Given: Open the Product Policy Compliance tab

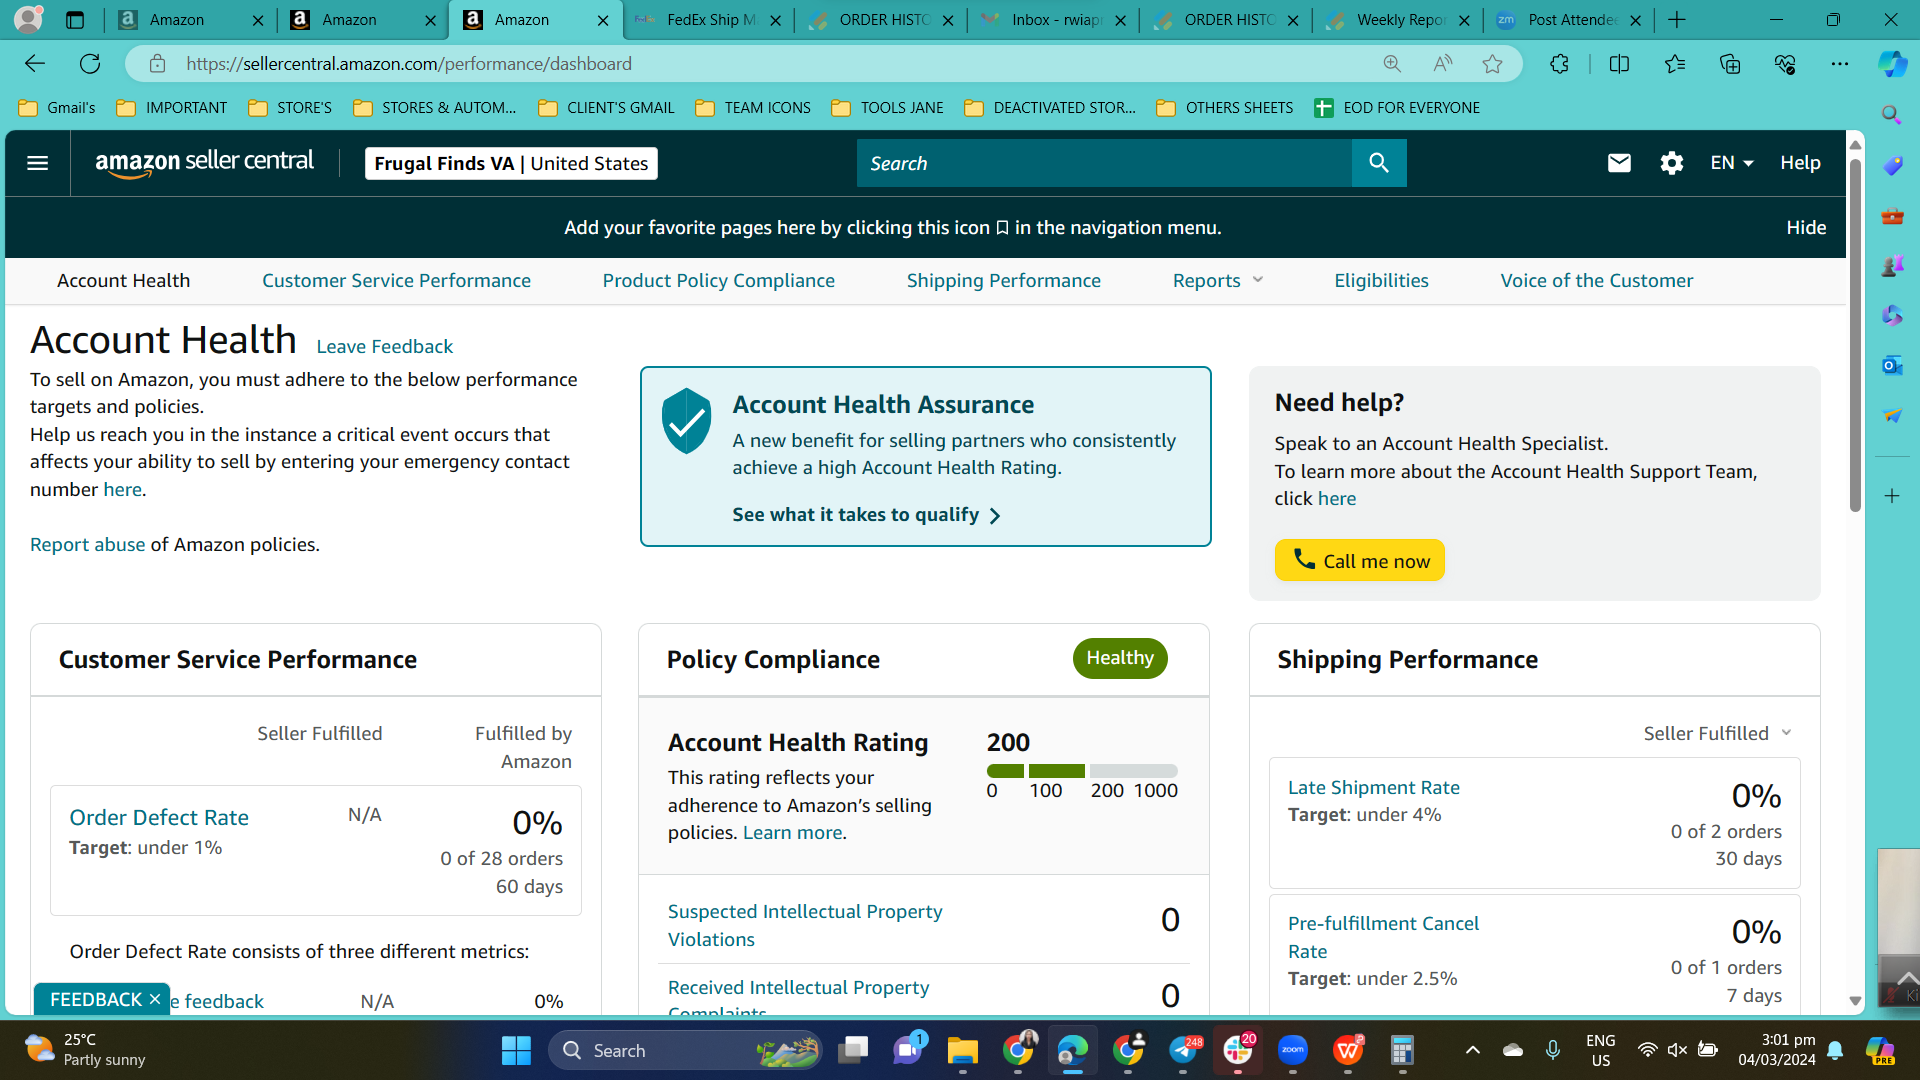Looking at the screenshot, I should [718, 281].
